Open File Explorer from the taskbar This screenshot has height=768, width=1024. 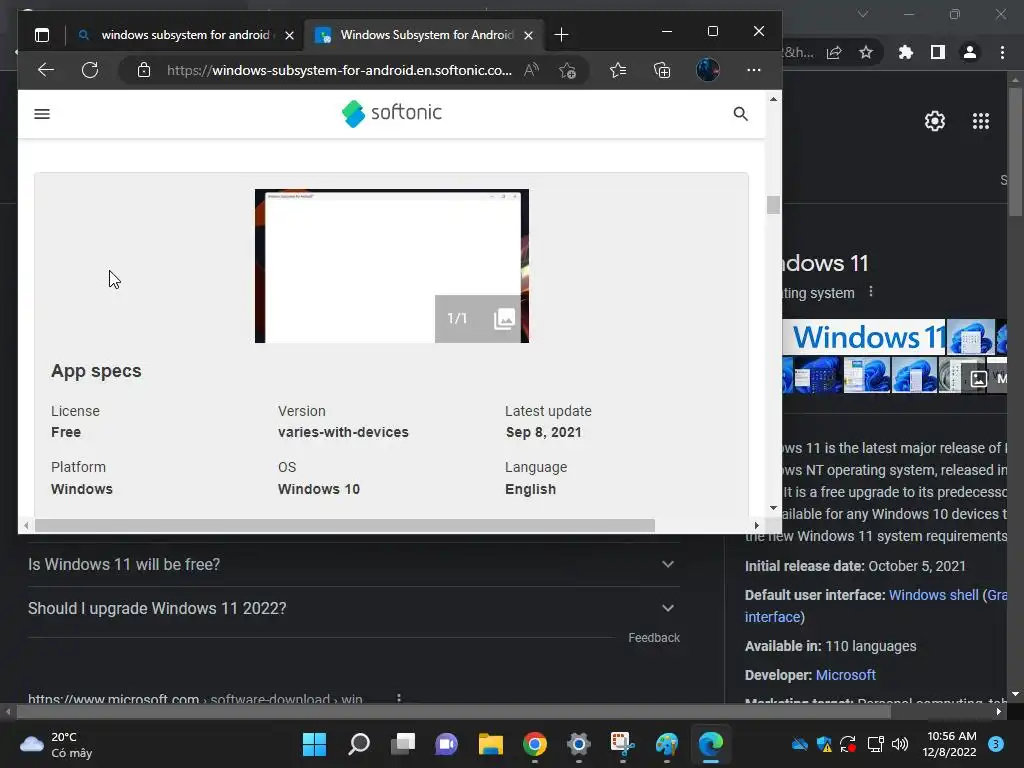click(x=490, y=744)
